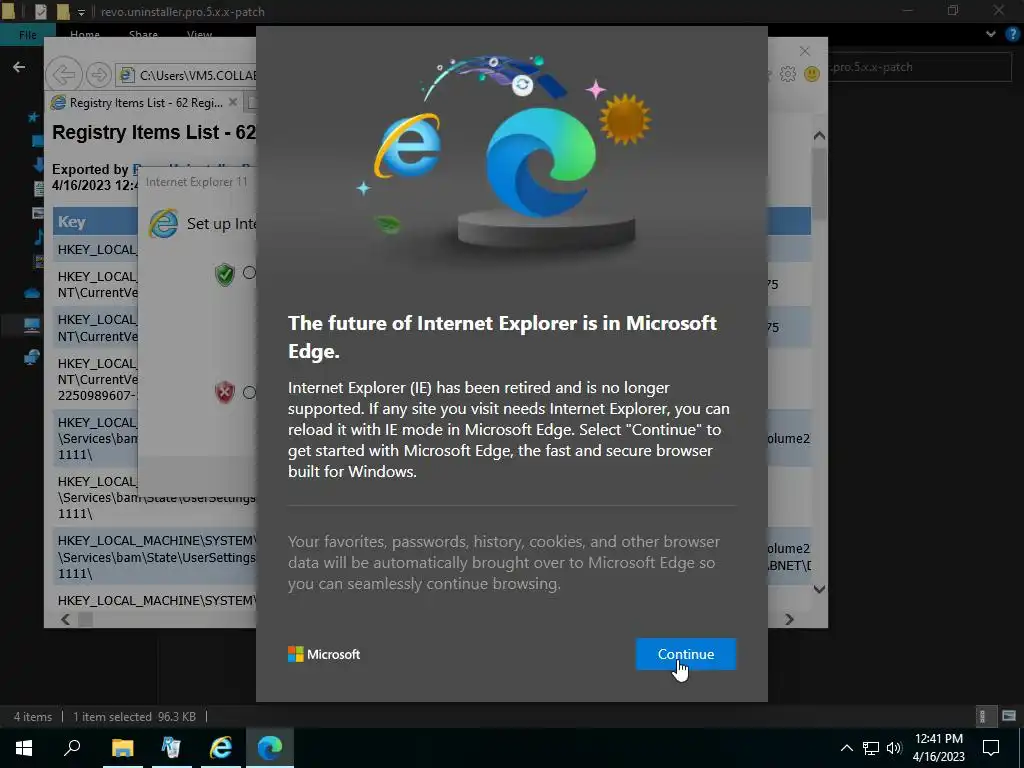Open the notification center
Screen dimensions: 1024x768
point(991,748)
